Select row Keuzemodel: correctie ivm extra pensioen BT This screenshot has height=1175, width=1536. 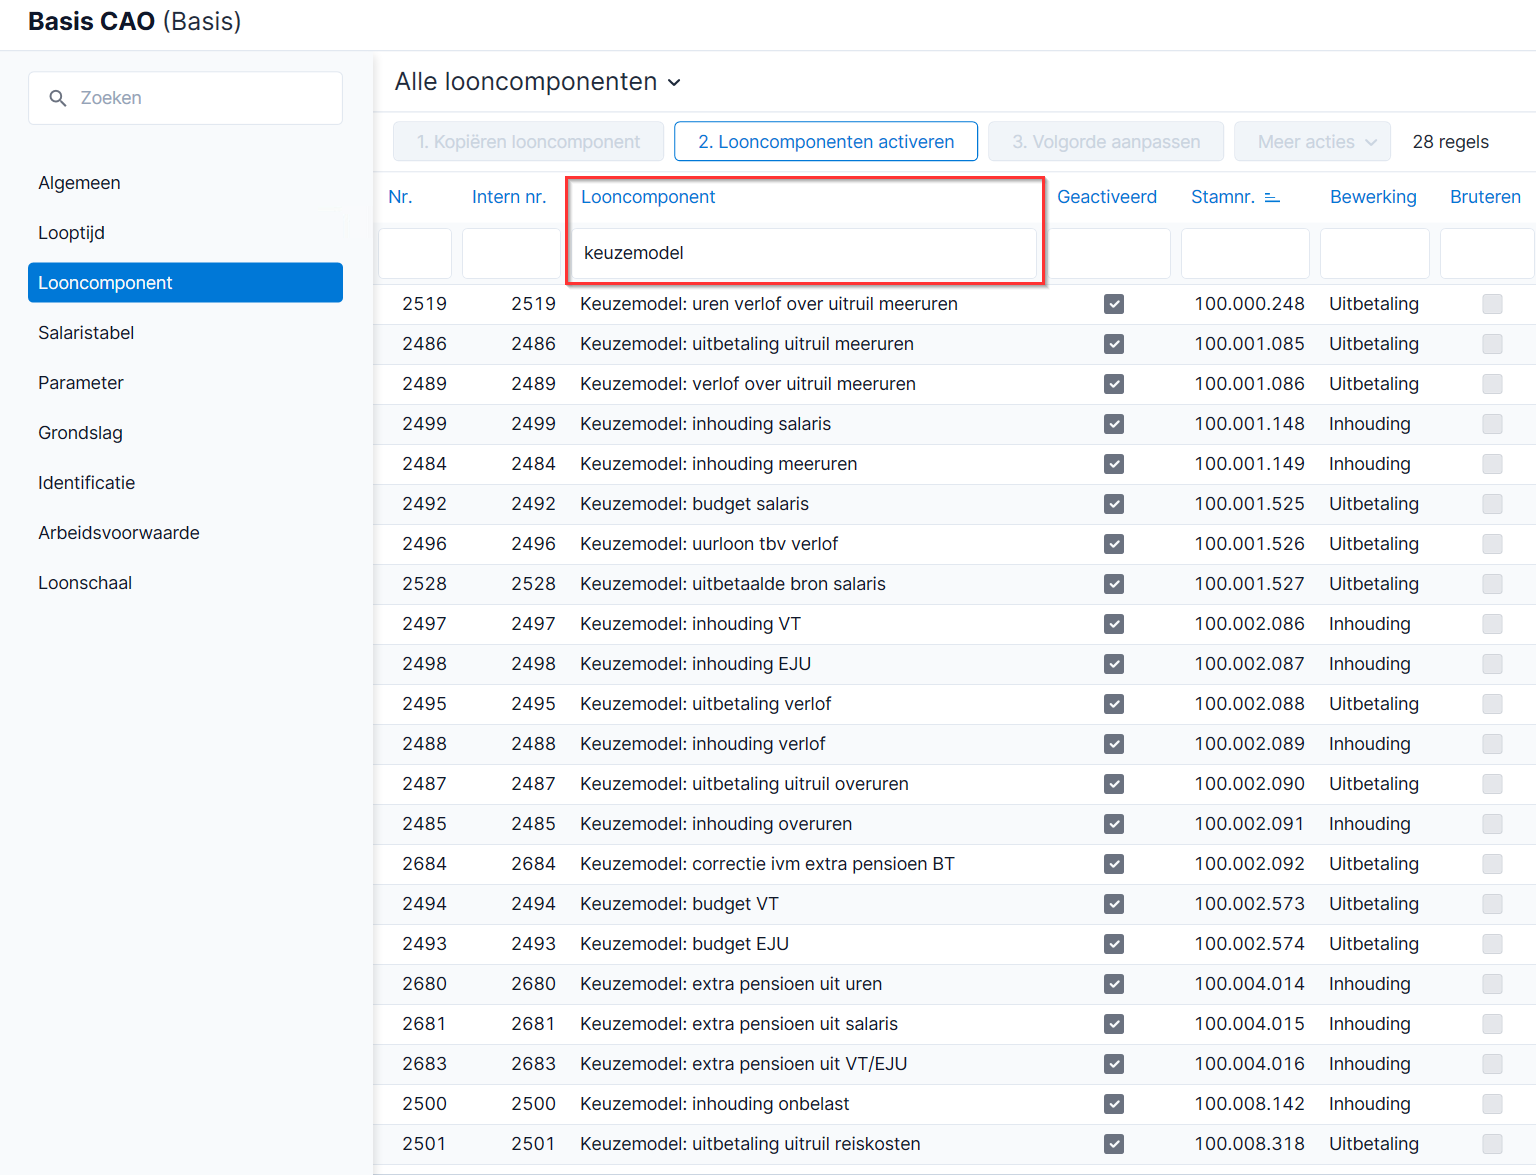point(955,864)
